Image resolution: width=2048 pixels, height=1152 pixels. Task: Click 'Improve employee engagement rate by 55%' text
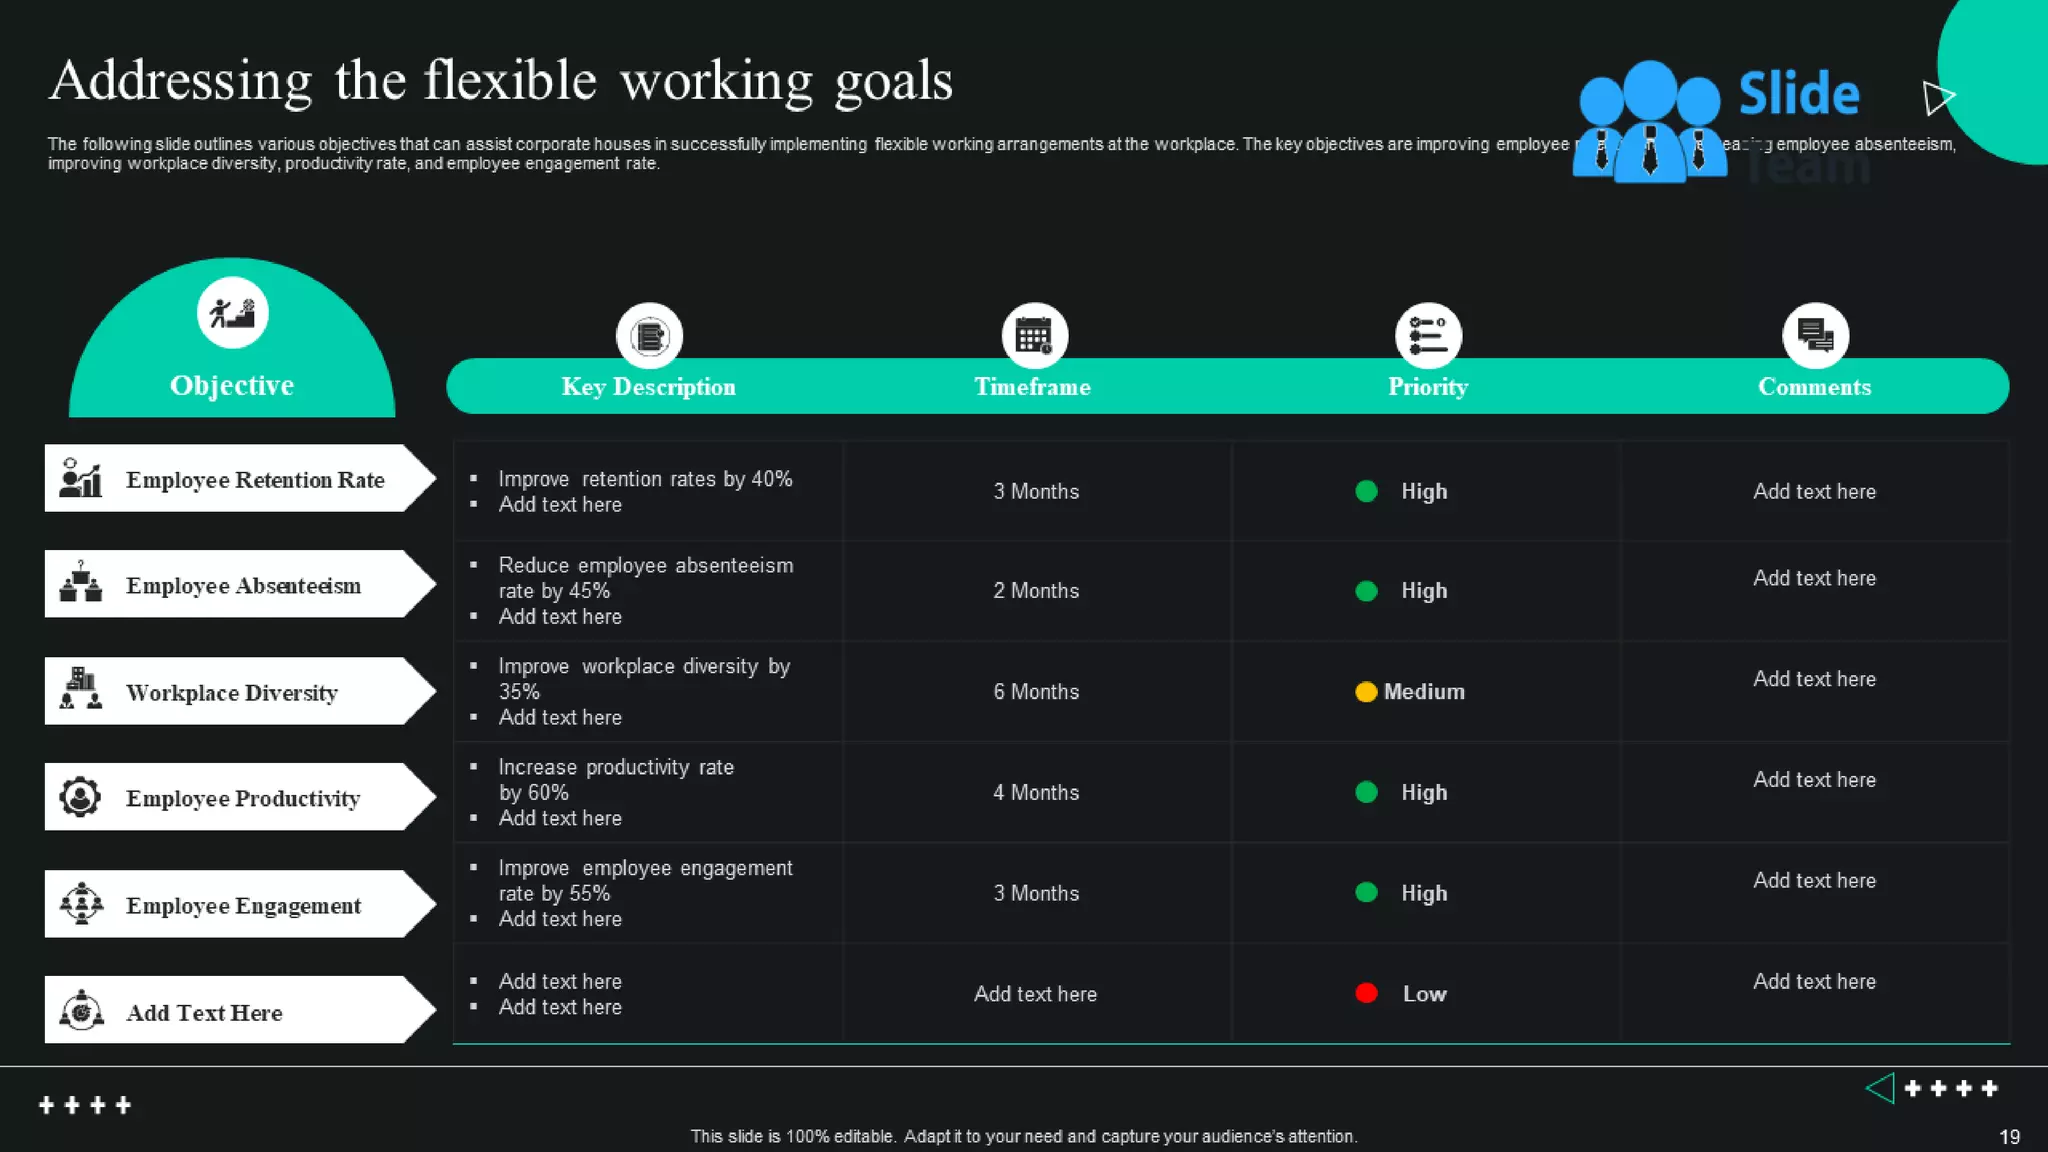click(646, 881)
